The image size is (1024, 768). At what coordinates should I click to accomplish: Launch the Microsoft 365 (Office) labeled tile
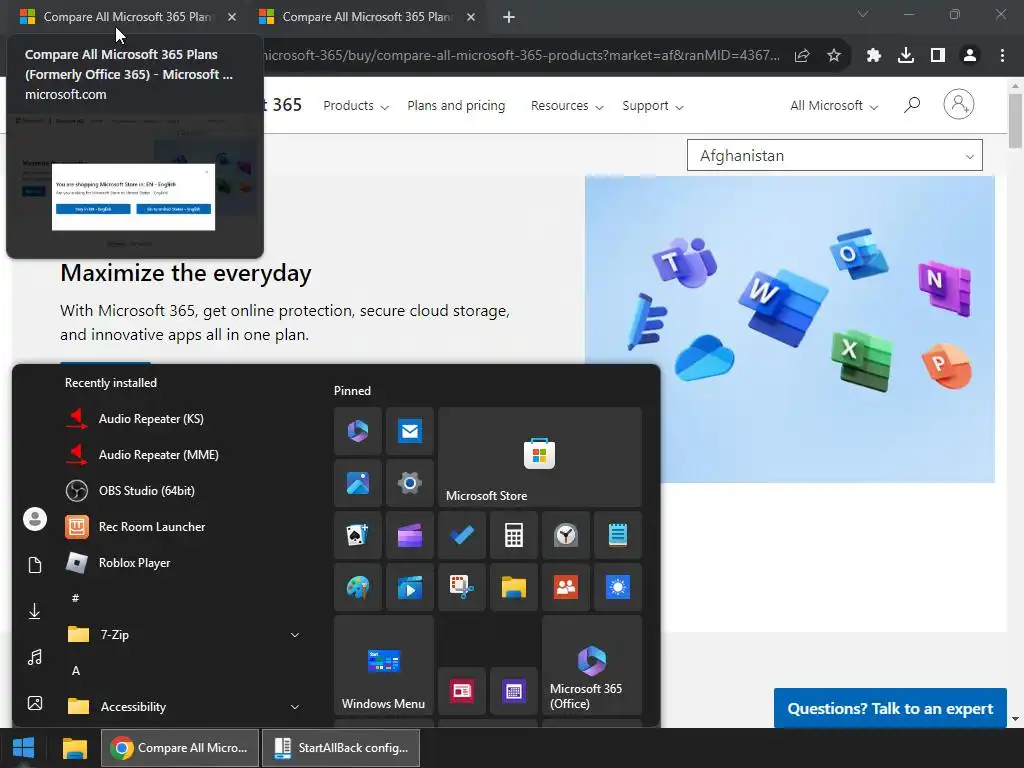point(592,665)
